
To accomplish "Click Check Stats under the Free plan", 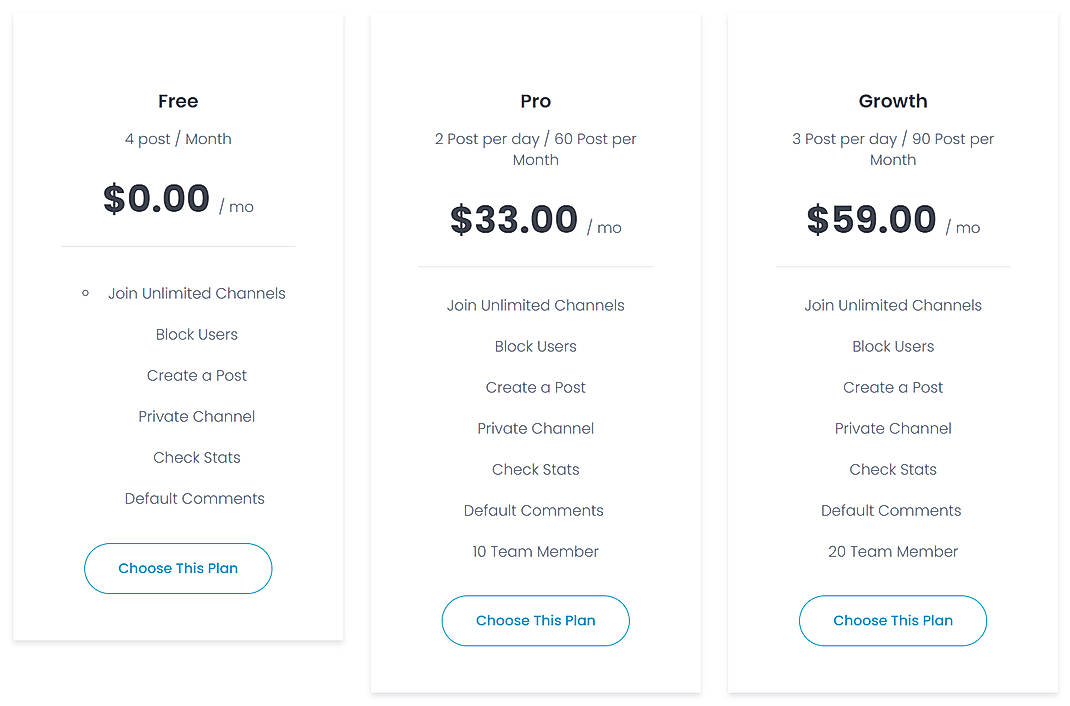I will coord(196,457).
